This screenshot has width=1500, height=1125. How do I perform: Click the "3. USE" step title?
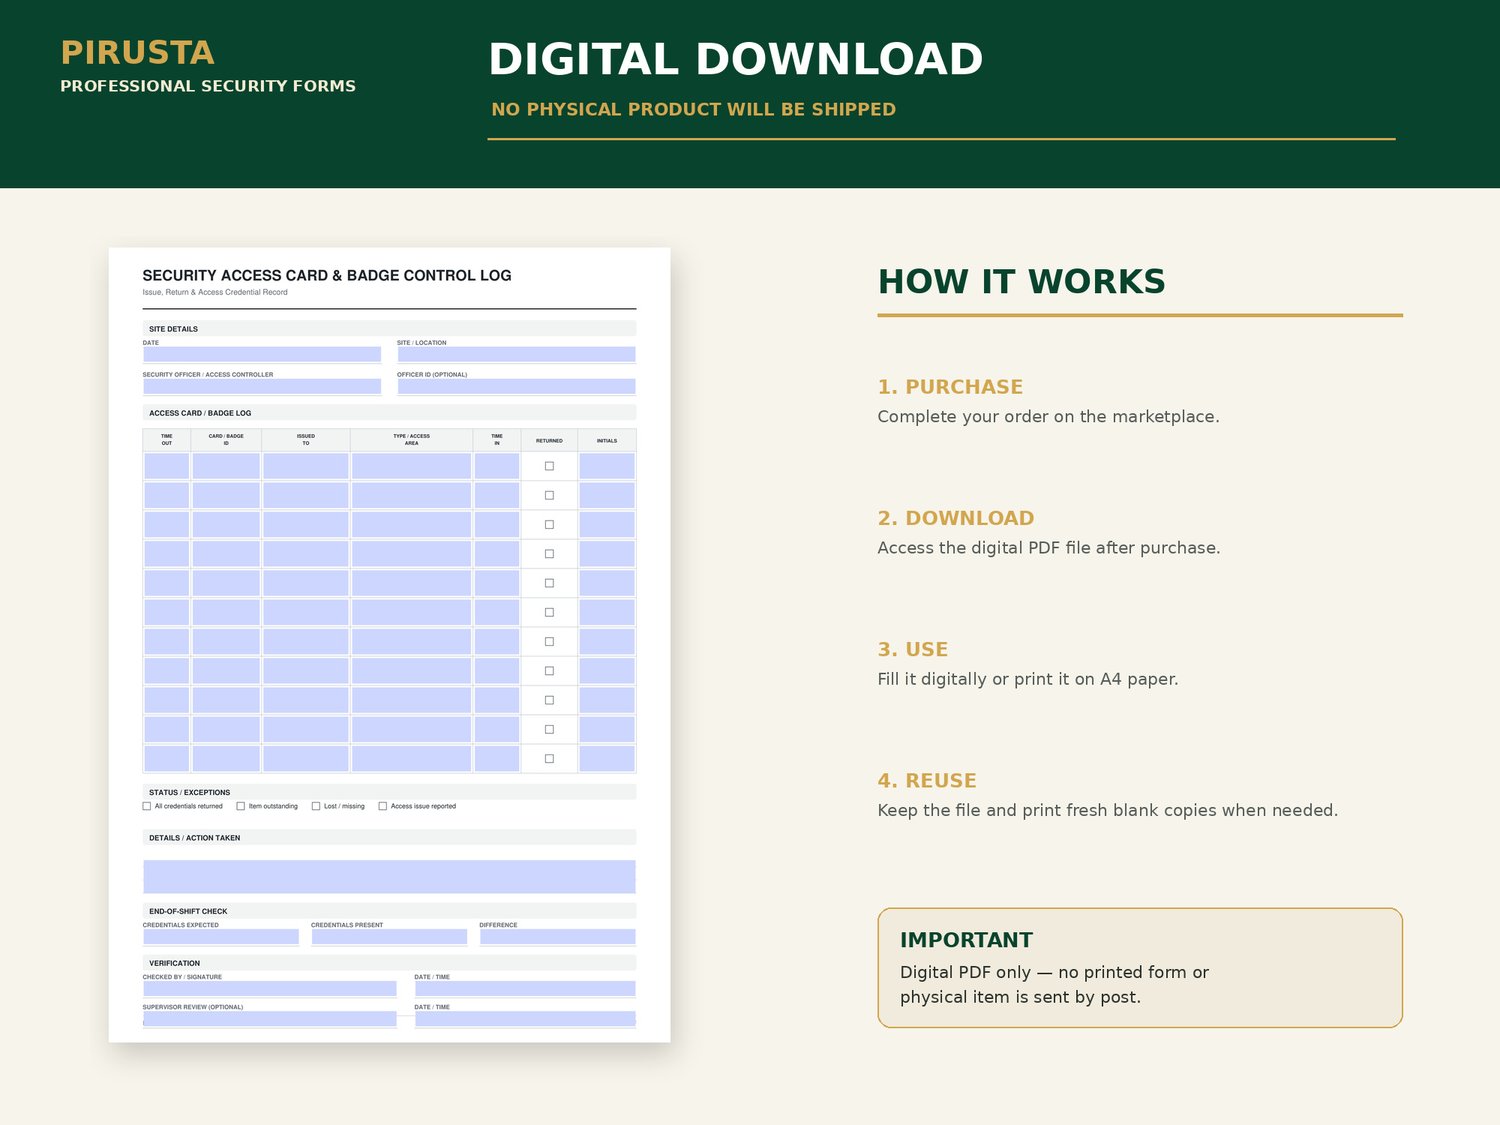913,649
